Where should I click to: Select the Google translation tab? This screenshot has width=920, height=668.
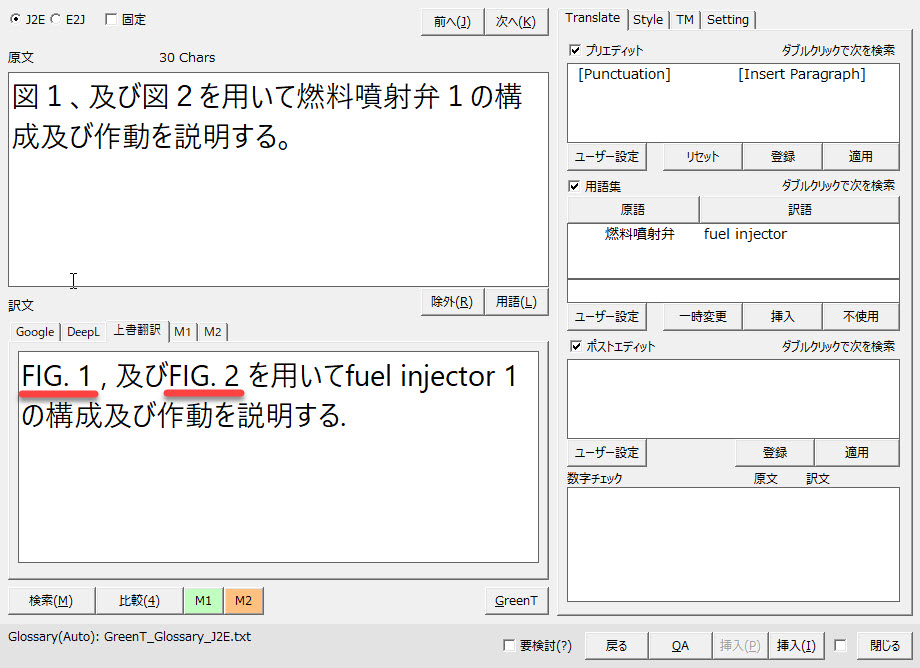(x=35, y=331)
